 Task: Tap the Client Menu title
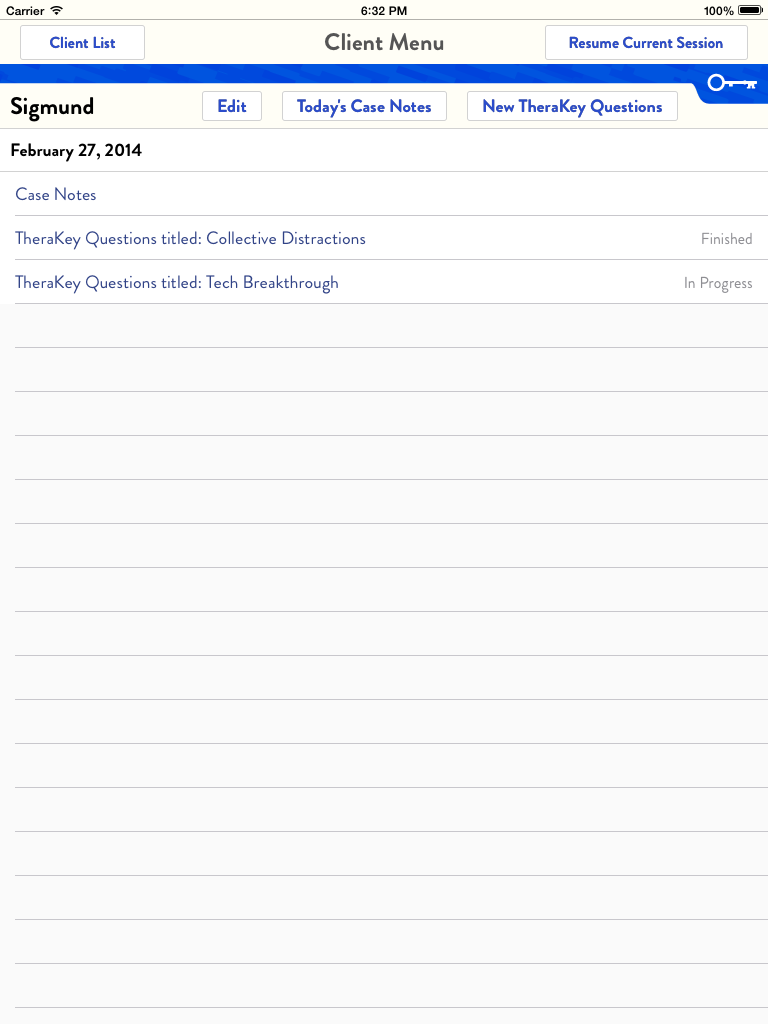coord(384,43)
